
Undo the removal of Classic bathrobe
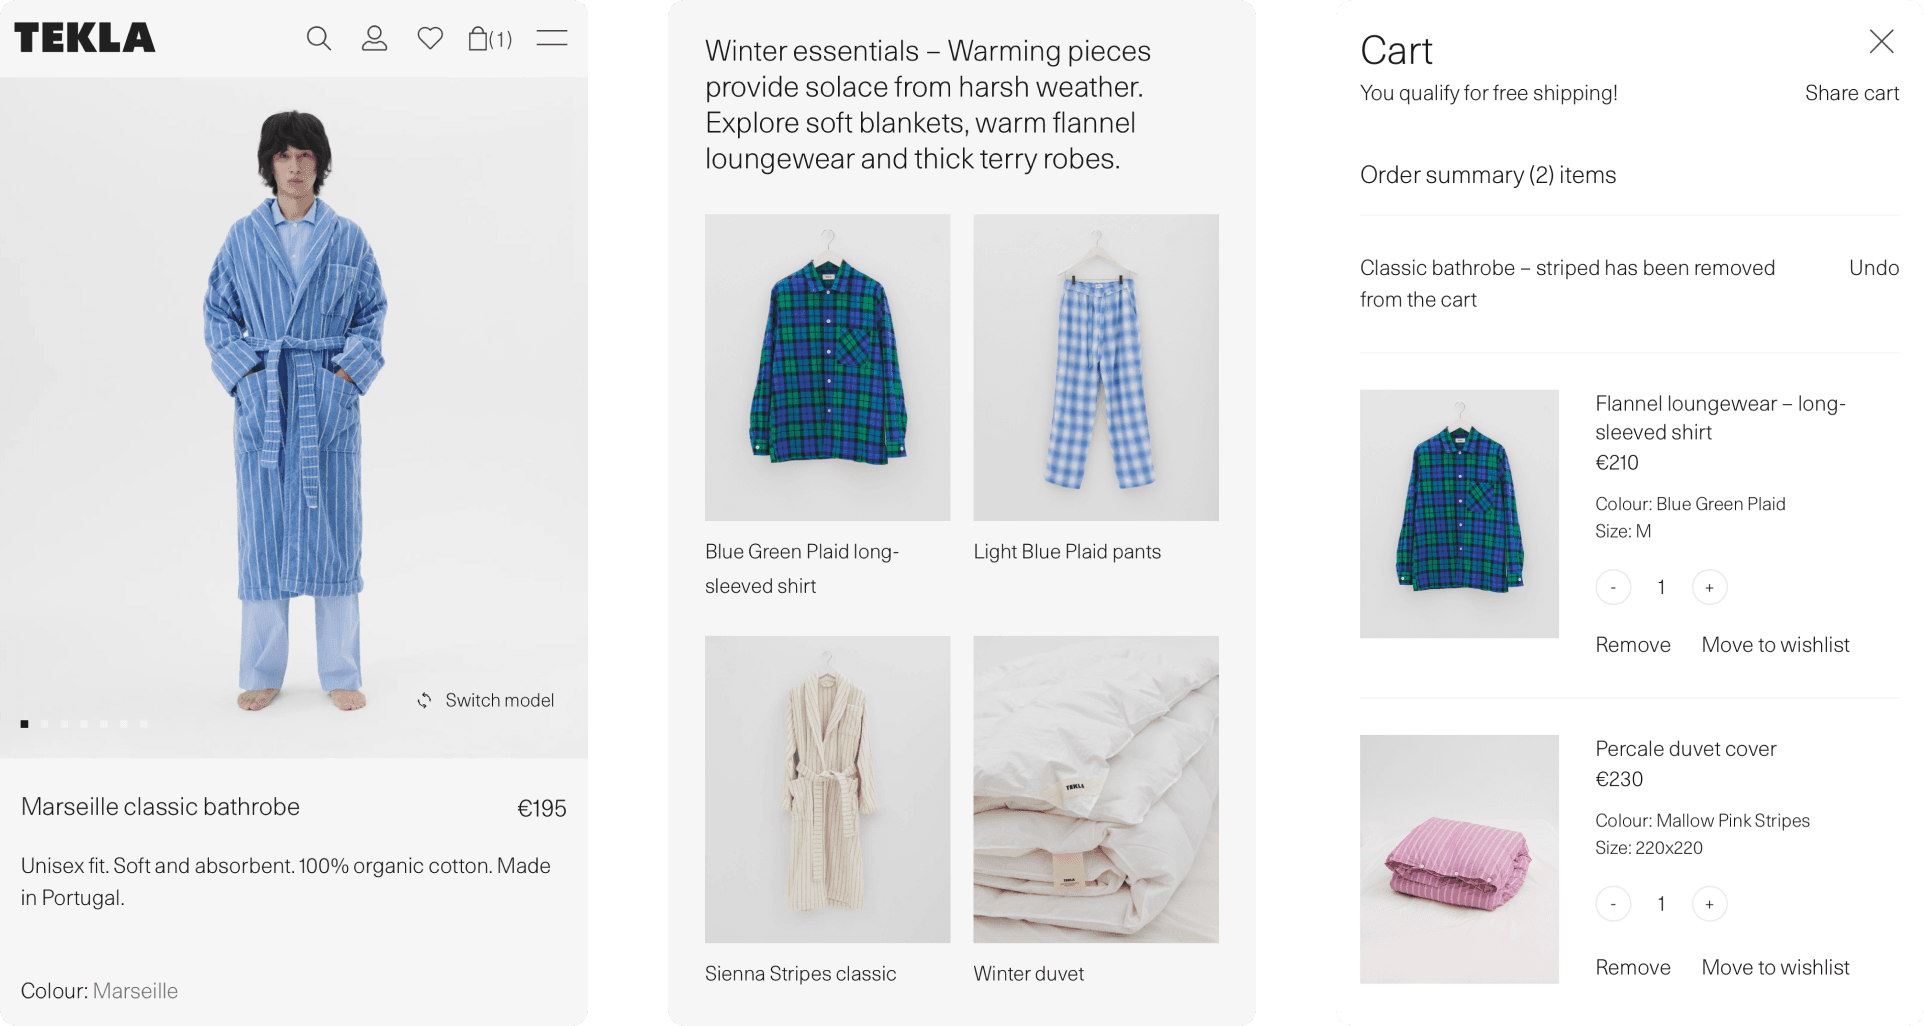(1873, 268)
